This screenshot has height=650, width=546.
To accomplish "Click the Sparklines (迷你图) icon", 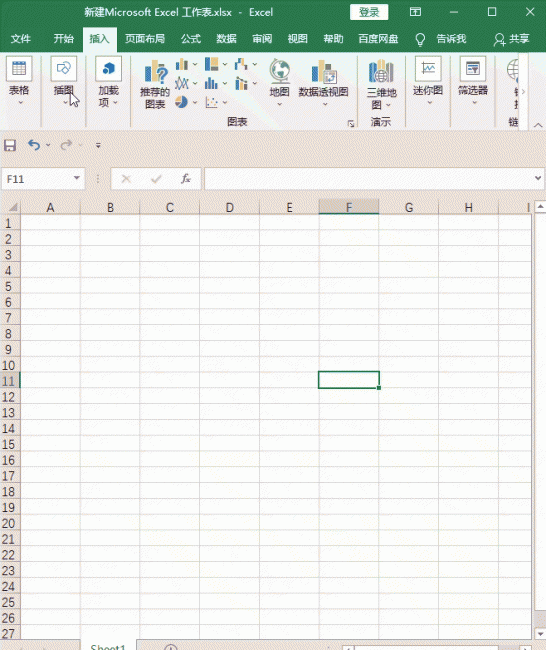I will [428, 69].
